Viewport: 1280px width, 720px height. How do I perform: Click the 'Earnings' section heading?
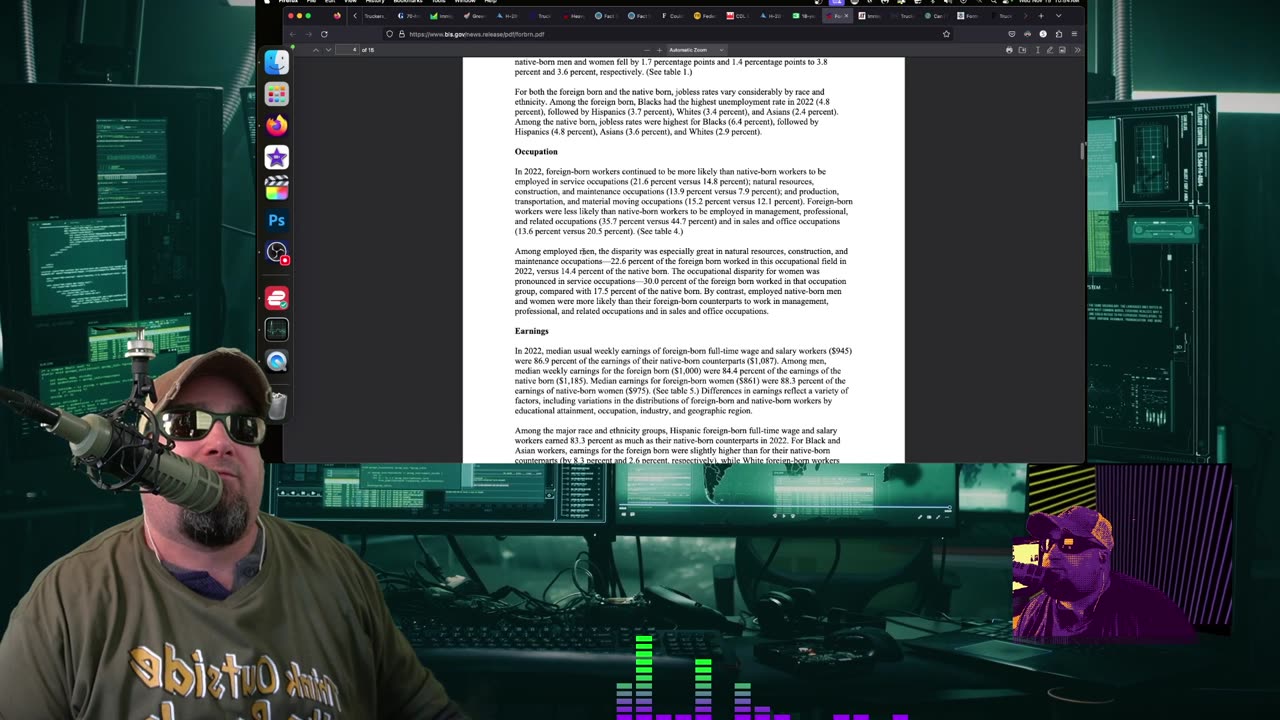pyautogui.click(x=532, y=331)
